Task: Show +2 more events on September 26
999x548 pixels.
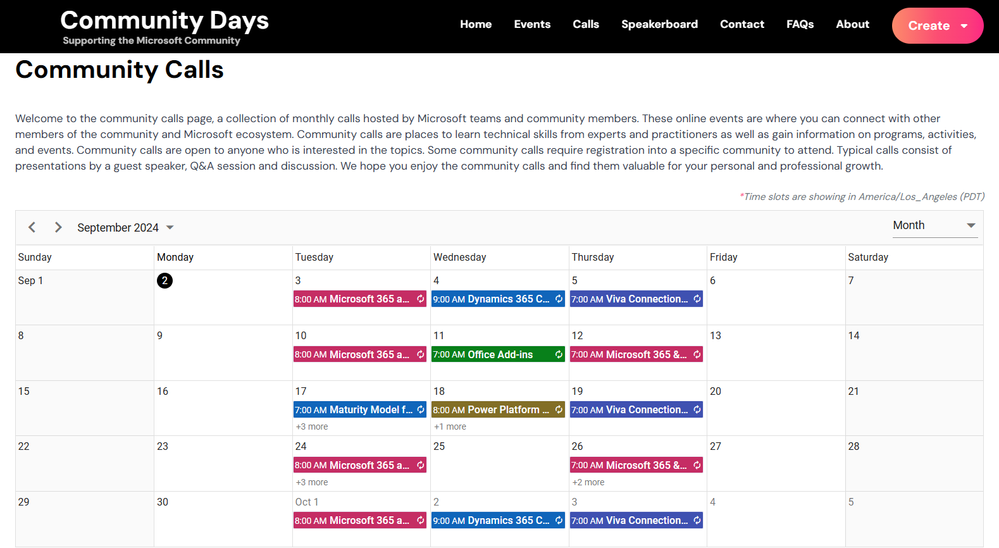Action: tap(588, 482)
